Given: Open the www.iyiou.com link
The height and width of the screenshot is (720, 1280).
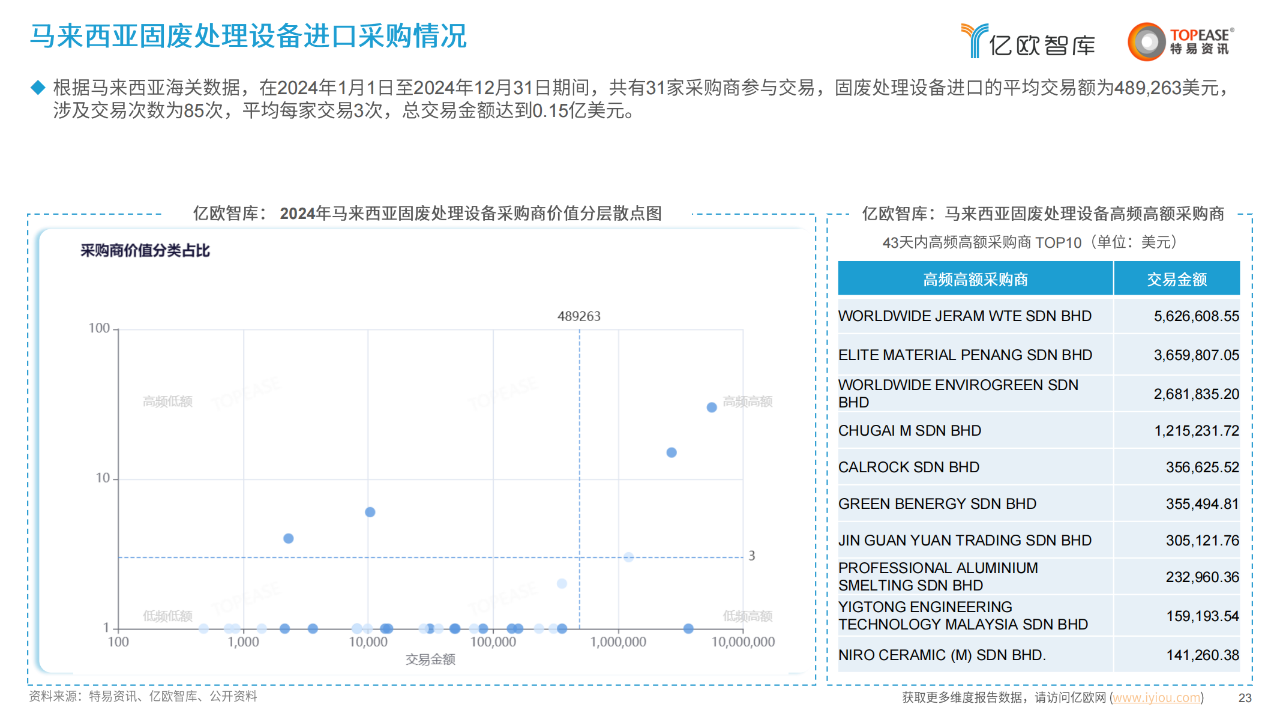Looking at the screenshot, I should click(1156, 697).
